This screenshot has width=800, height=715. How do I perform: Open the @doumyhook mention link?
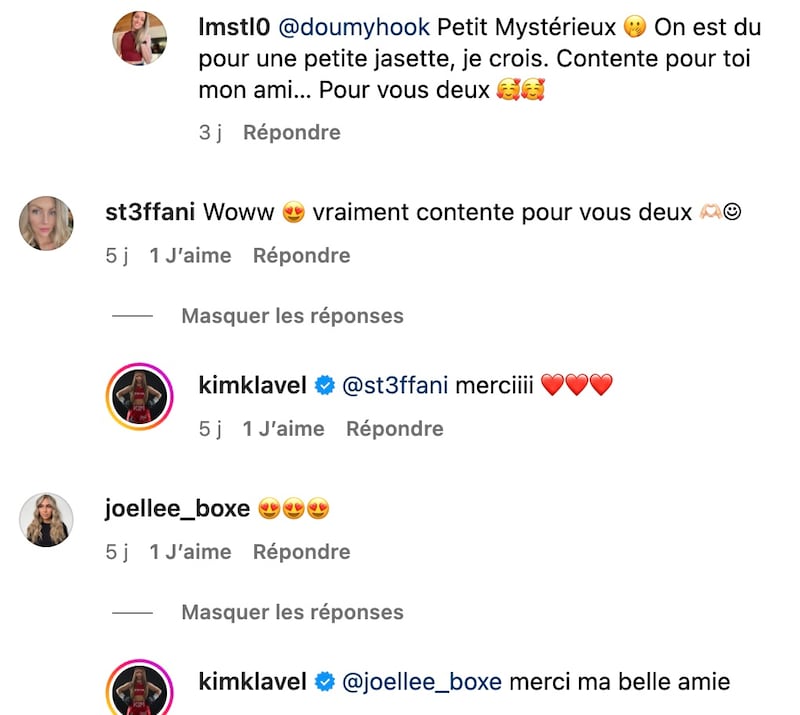click(x=354, y=27)
